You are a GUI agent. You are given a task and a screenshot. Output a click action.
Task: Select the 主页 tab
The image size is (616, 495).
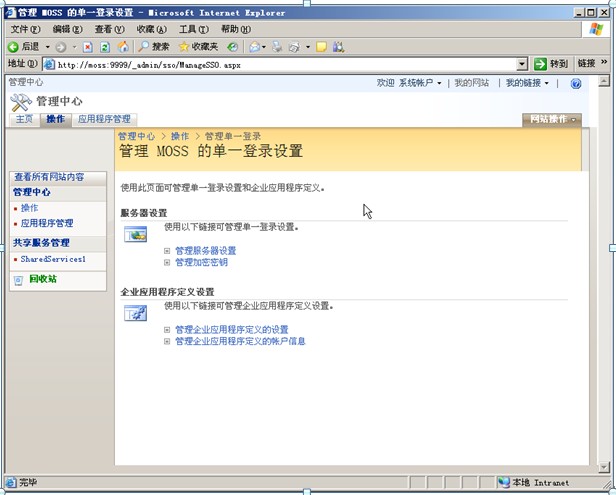pyautogui.click(x=23, y=119)
